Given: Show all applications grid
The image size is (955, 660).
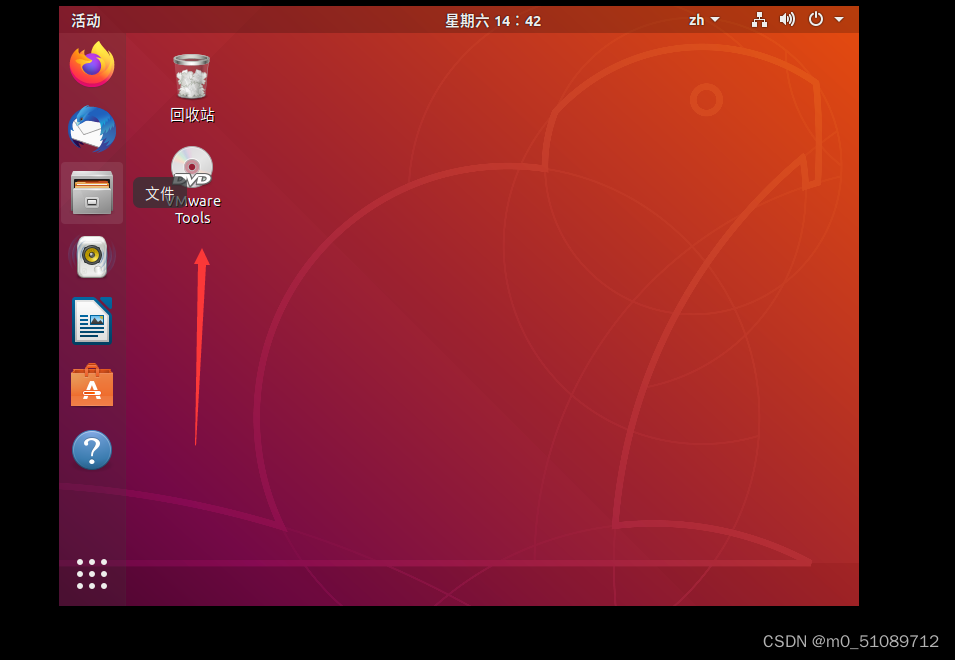Looking at the screenshot, I should tap(92, 574).
